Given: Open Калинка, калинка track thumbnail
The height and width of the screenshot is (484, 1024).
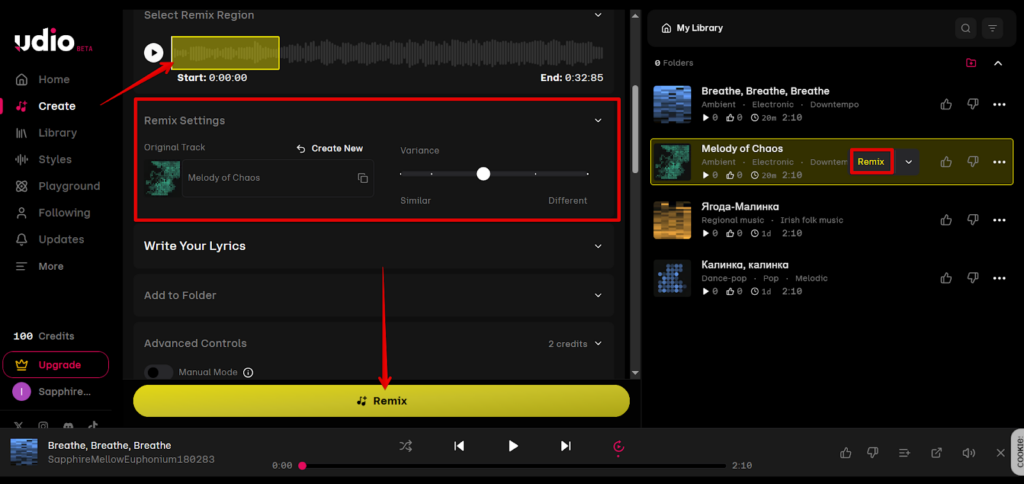Looking at the screenshot, I should 672,278.
